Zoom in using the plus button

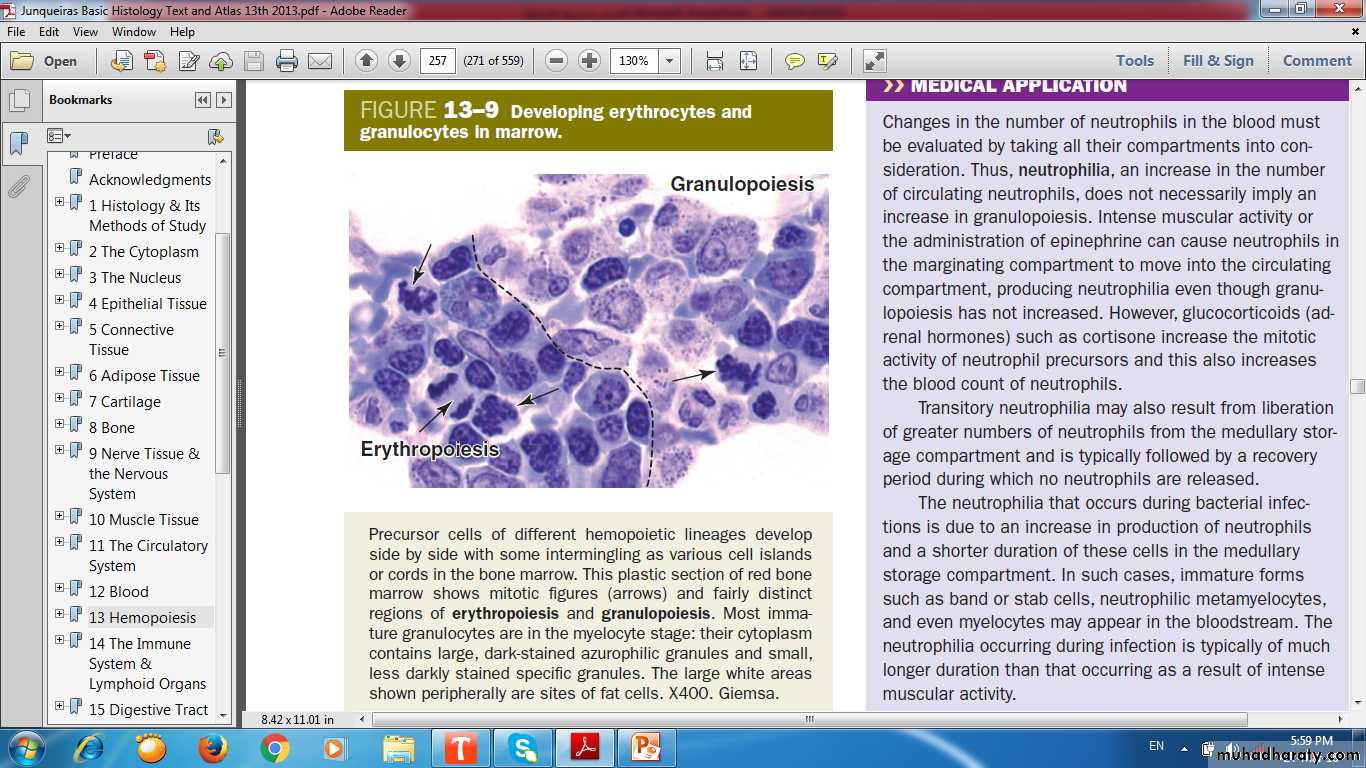coord(590,61)
